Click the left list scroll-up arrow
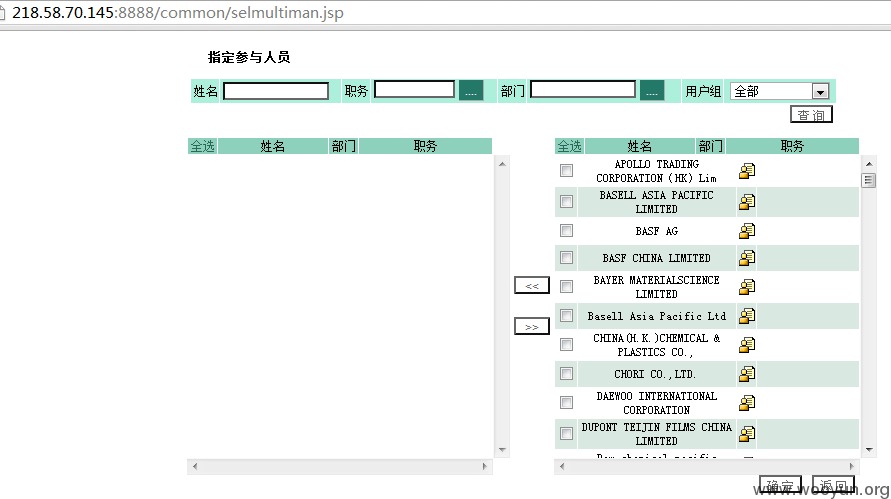891x499 pixels. click(x=502, y=164)
